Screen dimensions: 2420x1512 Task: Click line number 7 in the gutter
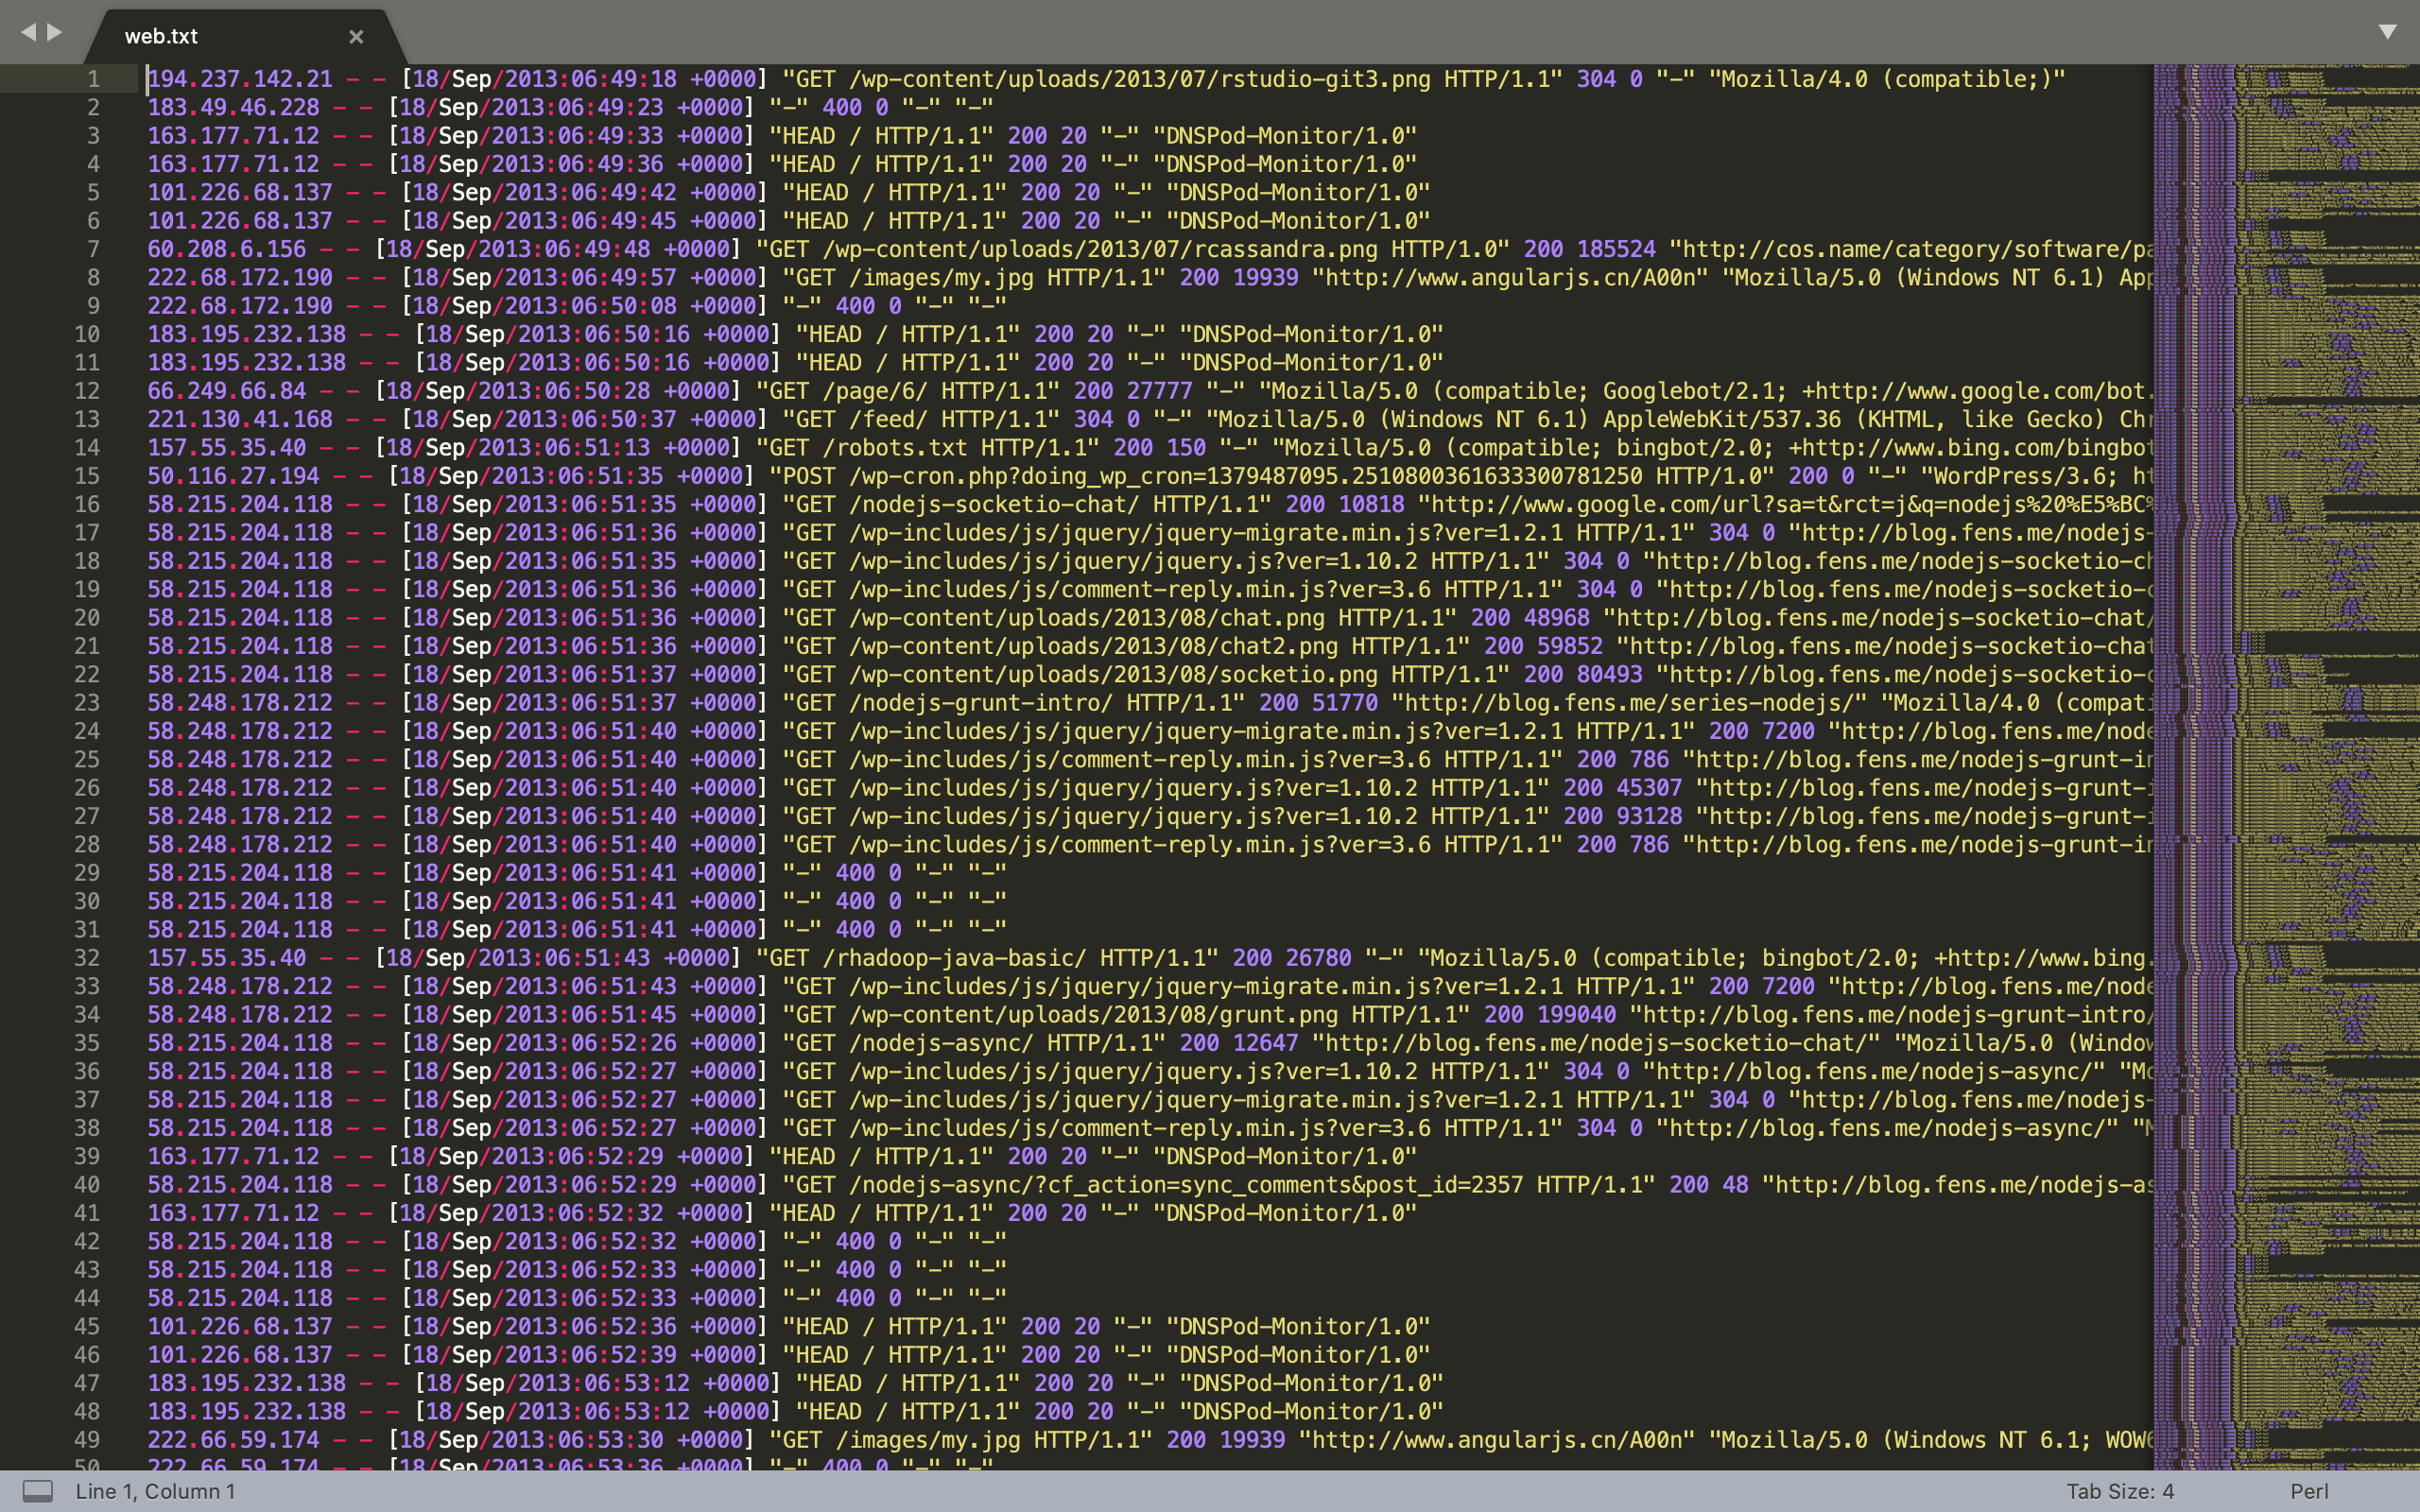[x=93, y=249]
